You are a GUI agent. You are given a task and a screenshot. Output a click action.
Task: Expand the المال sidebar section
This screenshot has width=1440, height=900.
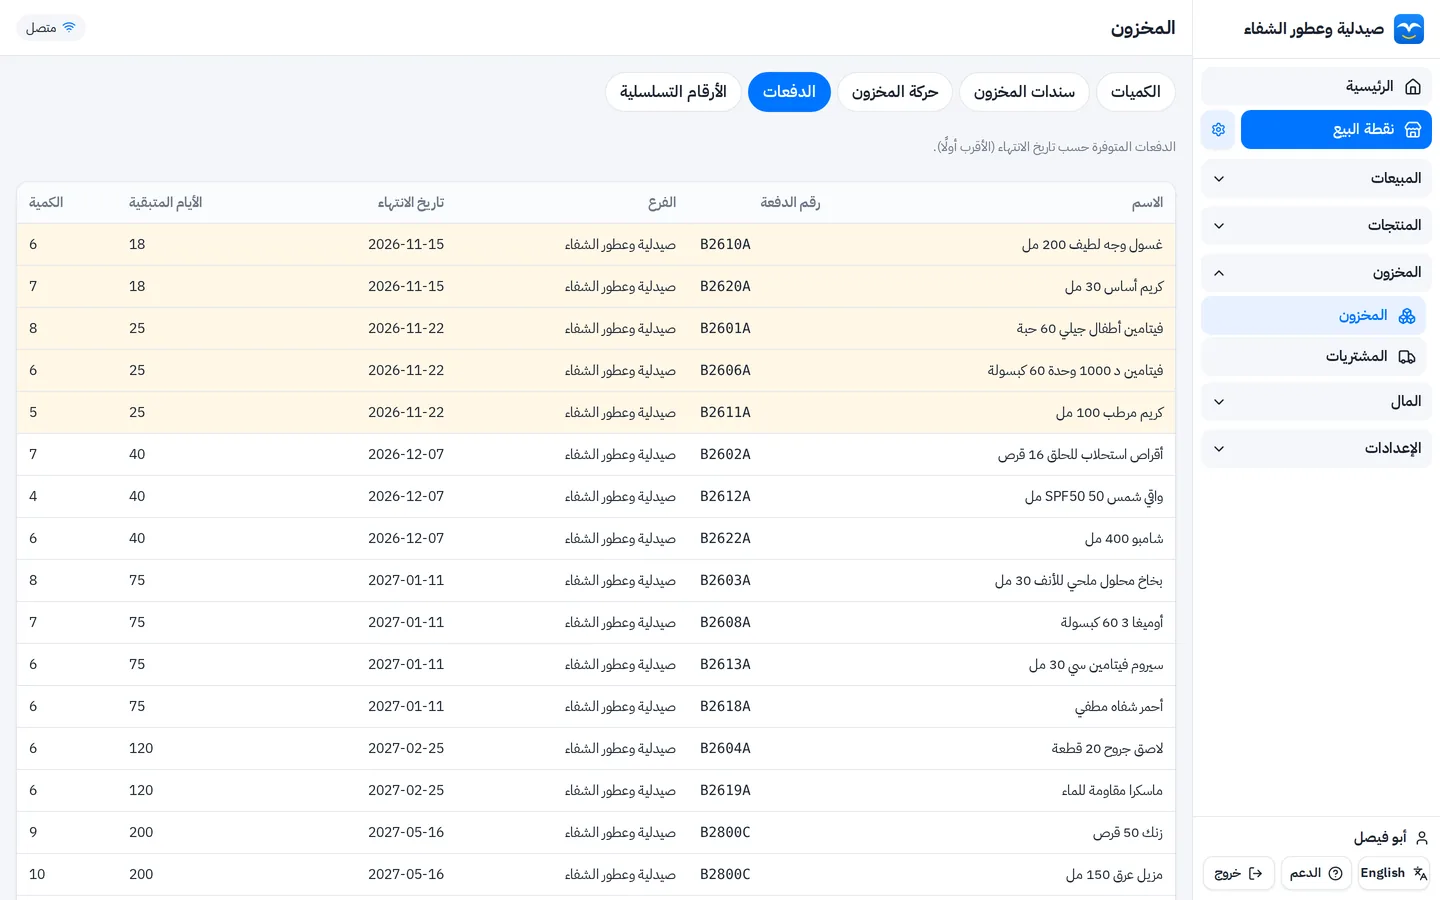(1316, 402)
